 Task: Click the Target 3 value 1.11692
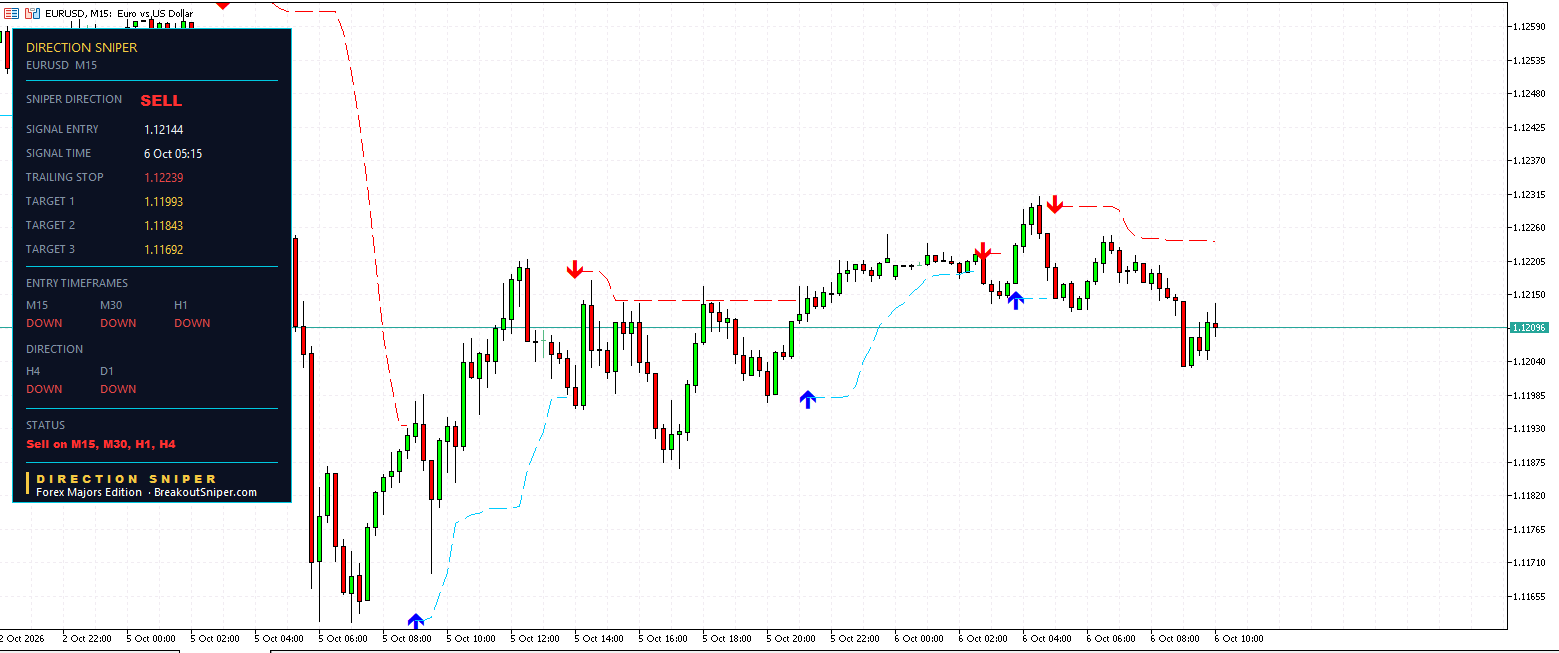tap(163, 250)
